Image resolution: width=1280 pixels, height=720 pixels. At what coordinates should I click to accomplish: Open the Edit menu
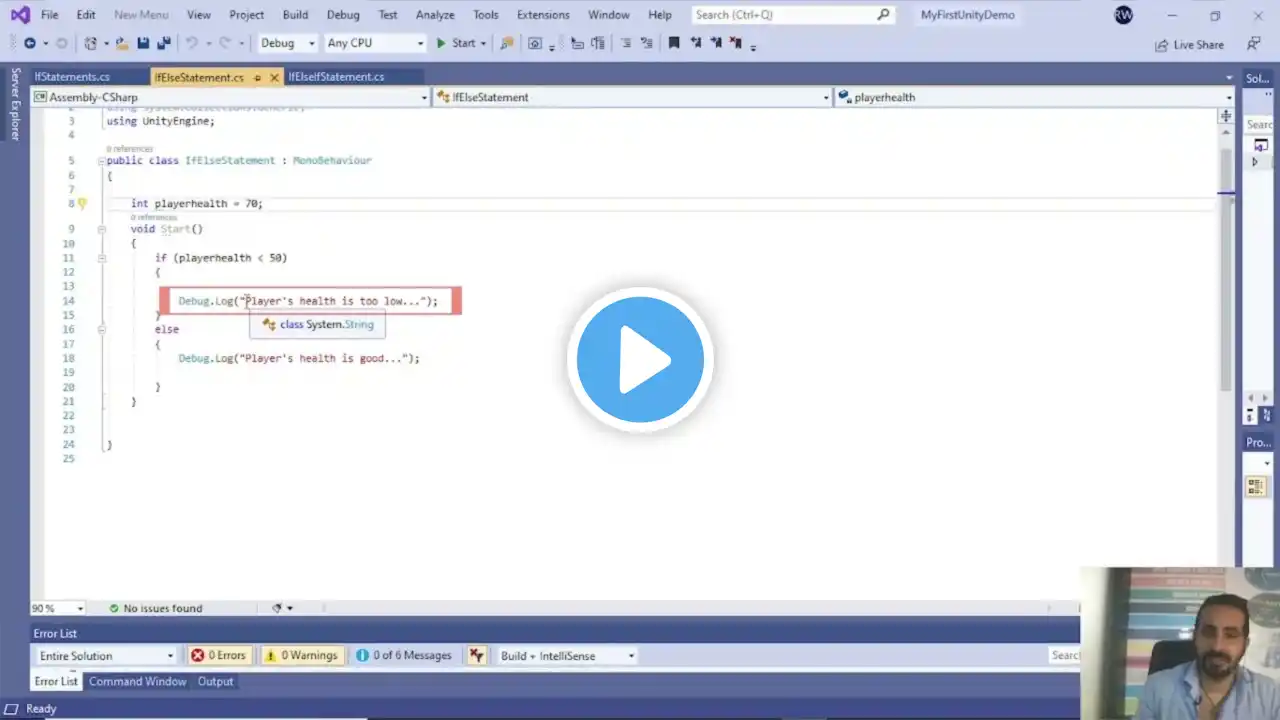click(x=86, y=15)
